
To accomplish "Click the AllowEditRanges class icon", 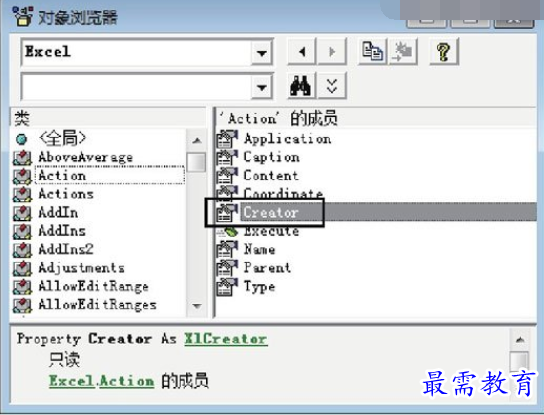I will point(22,305).
